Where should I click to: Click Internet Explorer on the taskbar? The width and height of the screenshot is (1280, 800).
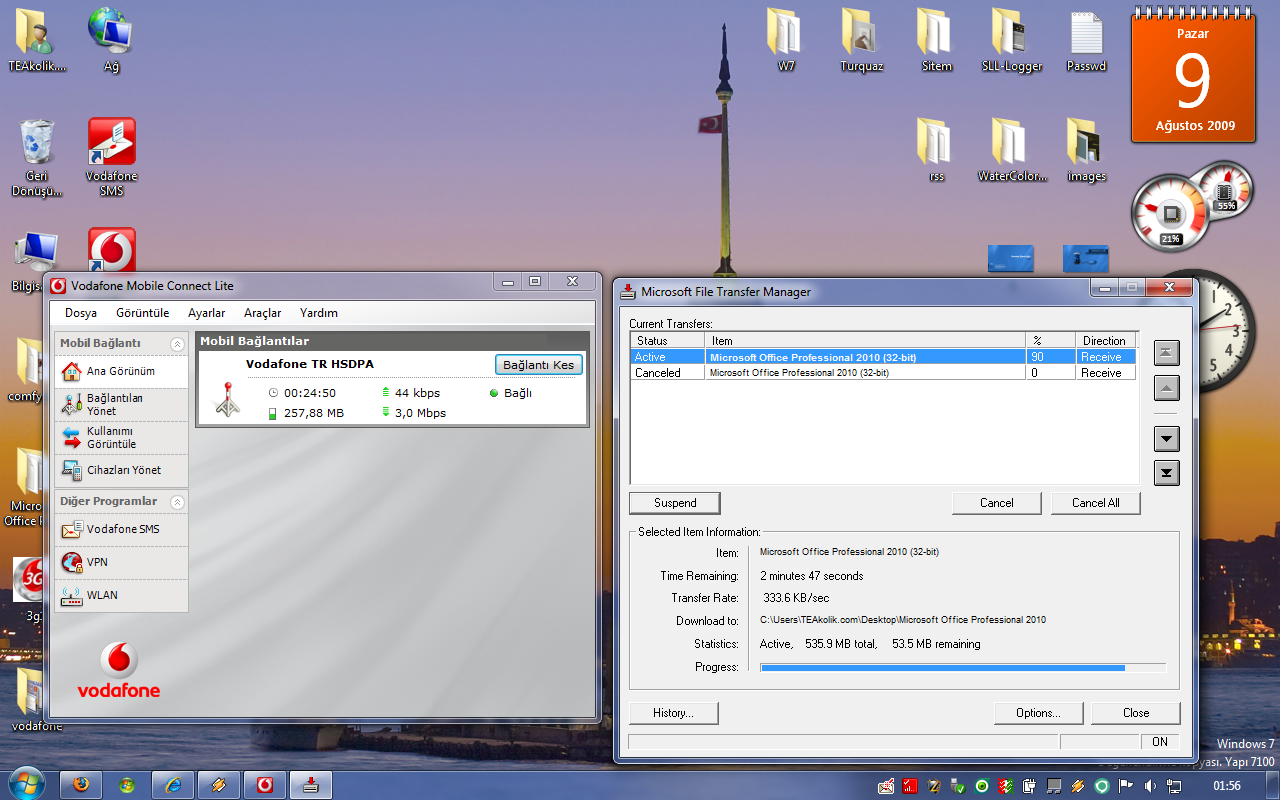coord(173,785)
